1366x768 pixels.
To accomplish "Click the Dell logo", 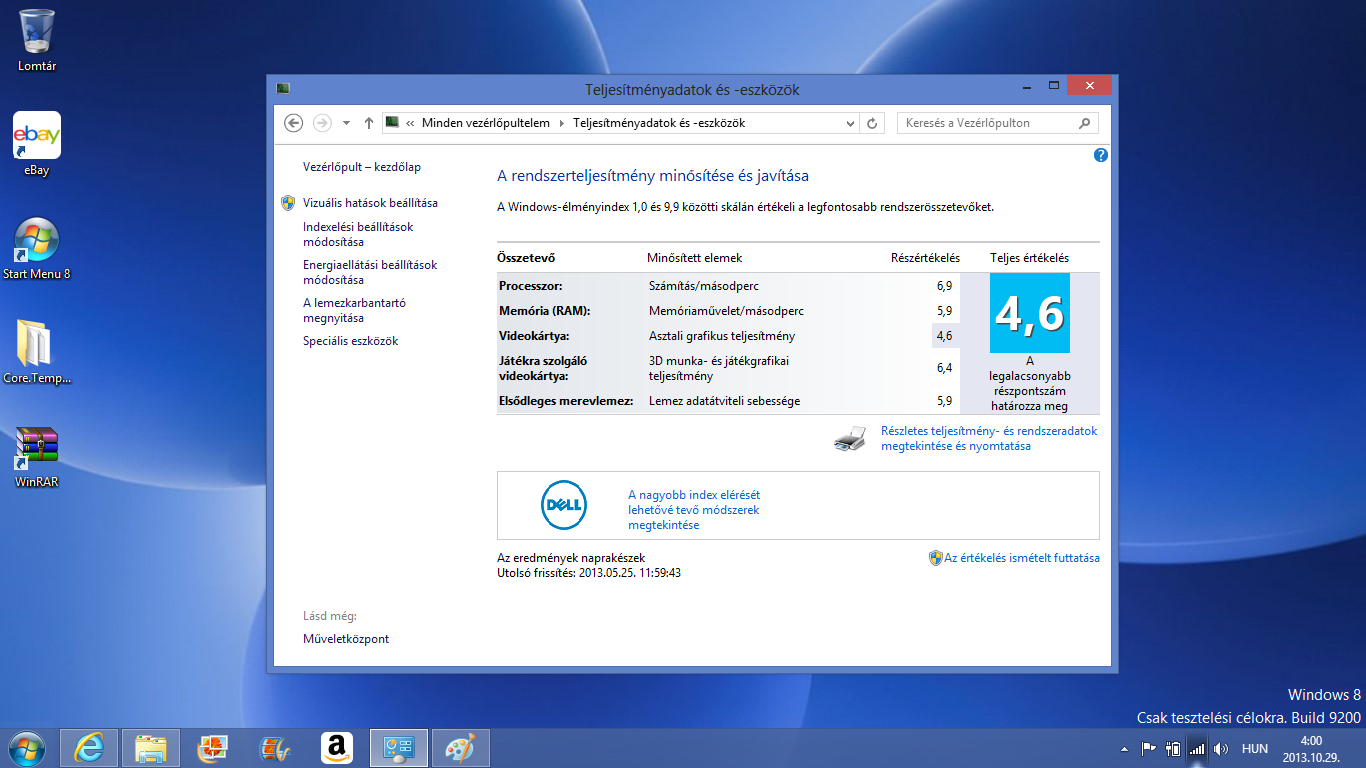I will (x=563, y=505).
